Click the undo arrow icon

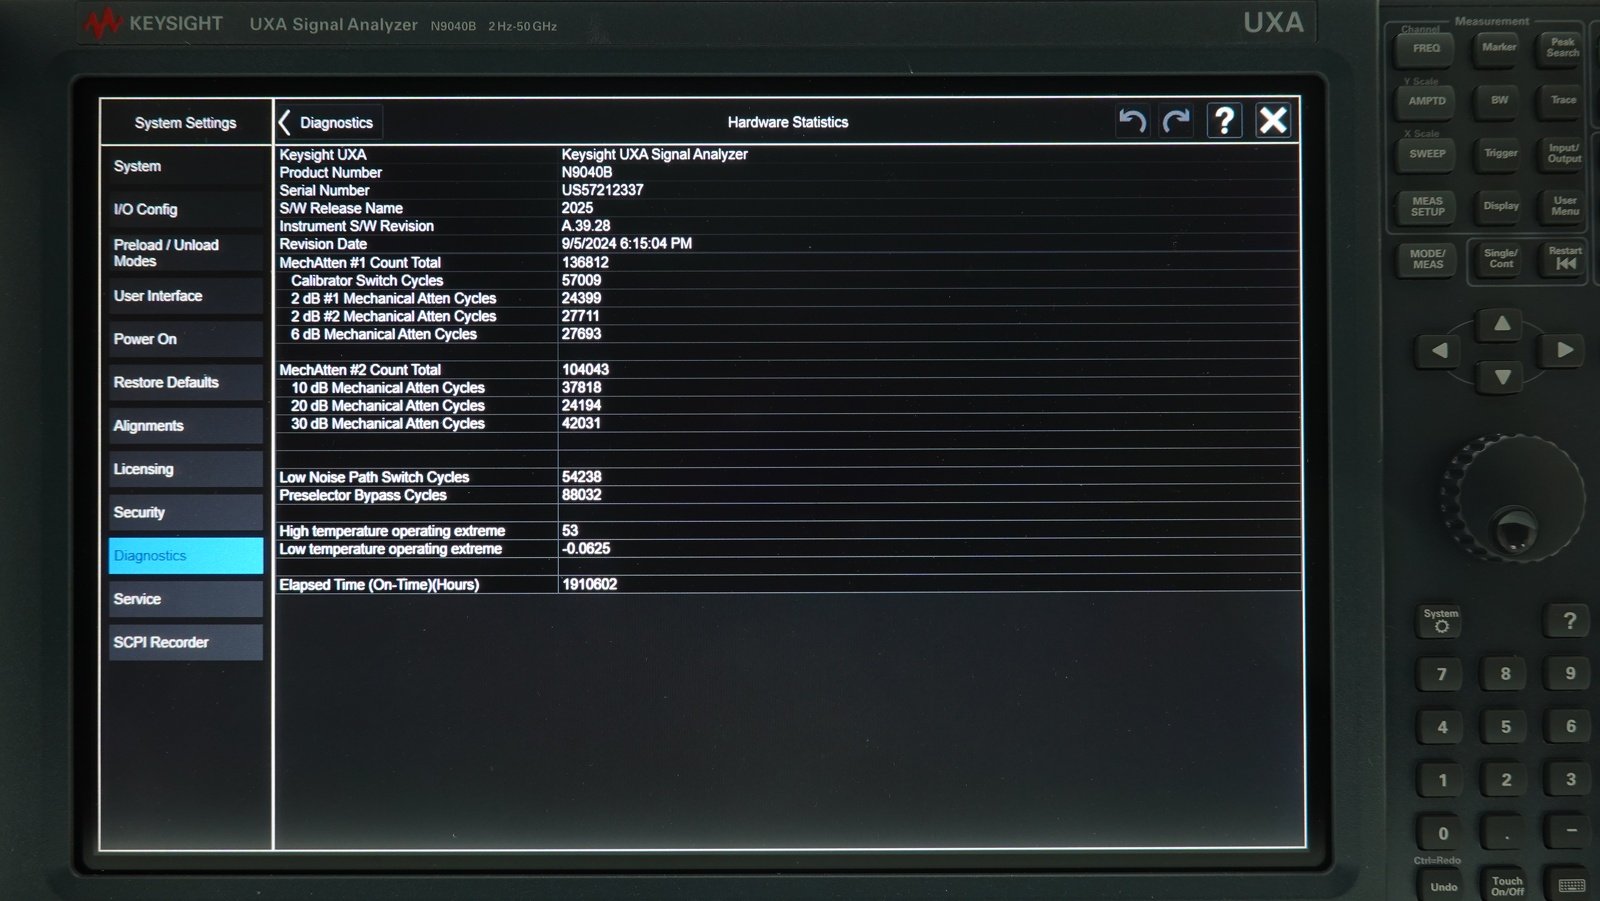click(1132, 121)
